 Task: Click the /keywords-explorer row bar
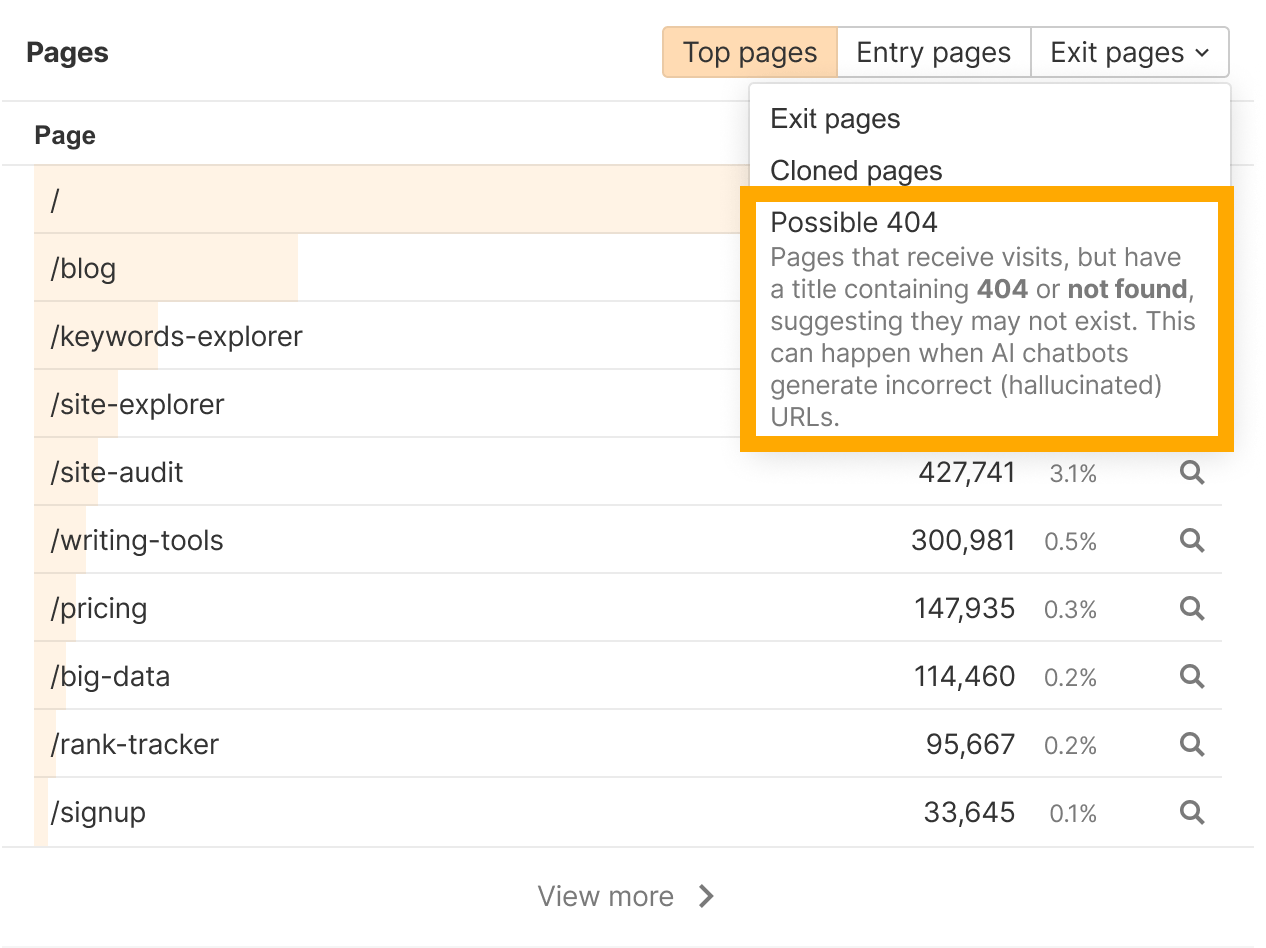click(x=176, y=336)
